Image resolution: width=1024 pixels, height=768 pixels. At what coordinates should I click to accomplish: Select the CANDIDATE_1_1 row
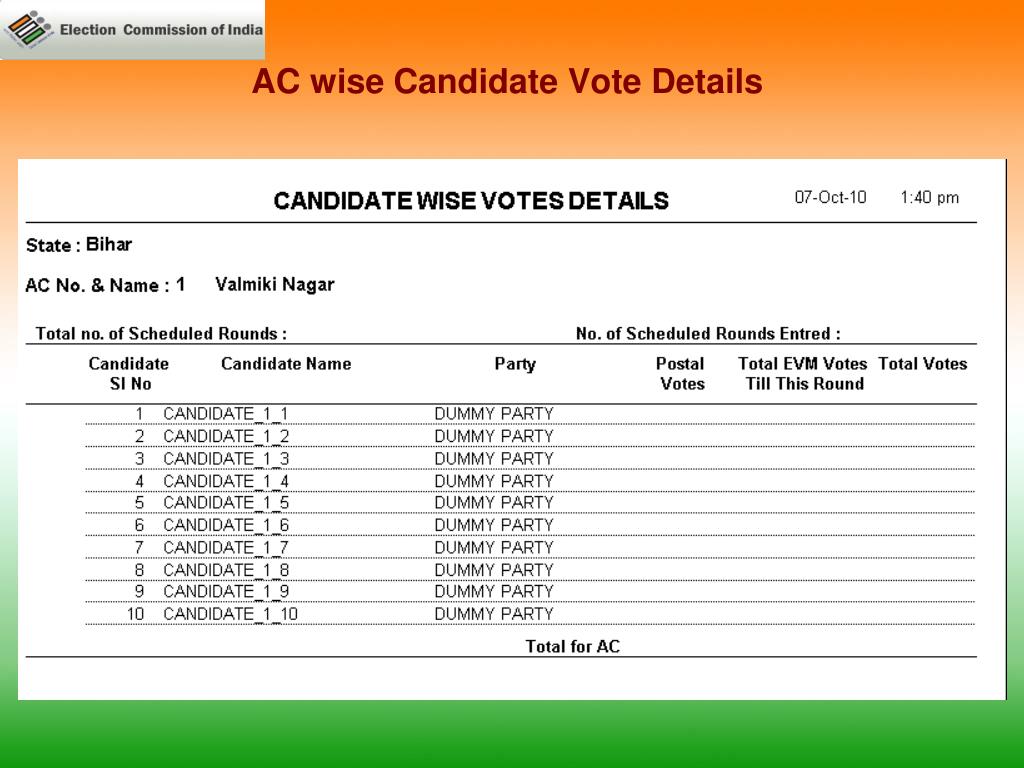click(x=530, y=414)
